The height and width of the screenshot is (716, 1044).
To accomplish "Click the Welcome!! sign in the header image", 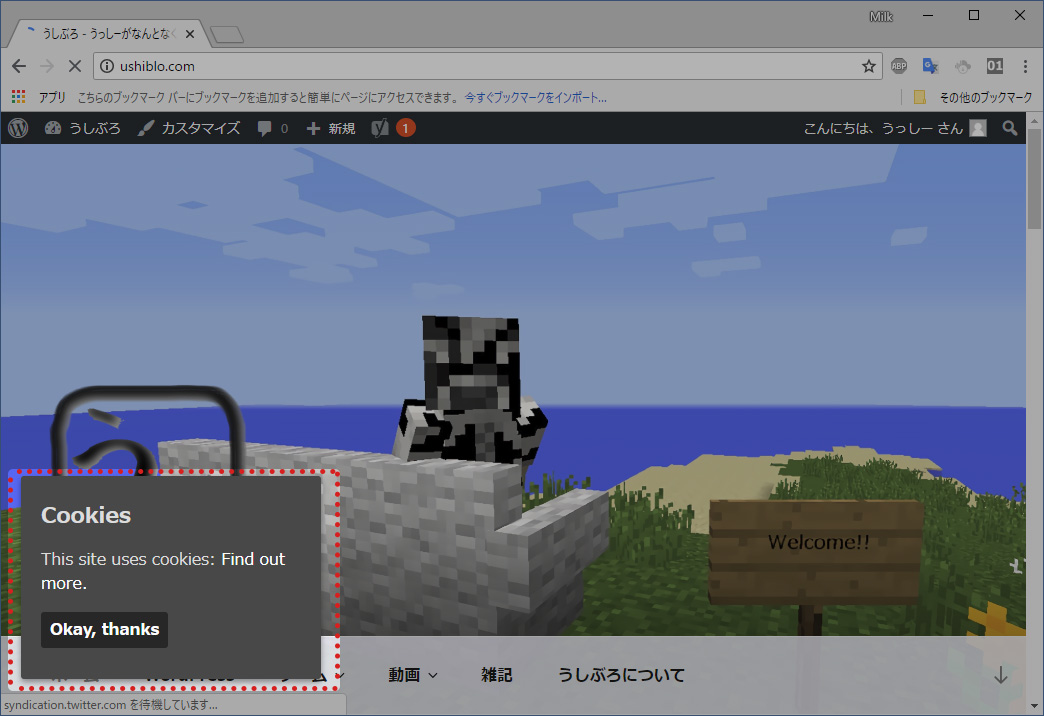I will (x=816, y=551).
